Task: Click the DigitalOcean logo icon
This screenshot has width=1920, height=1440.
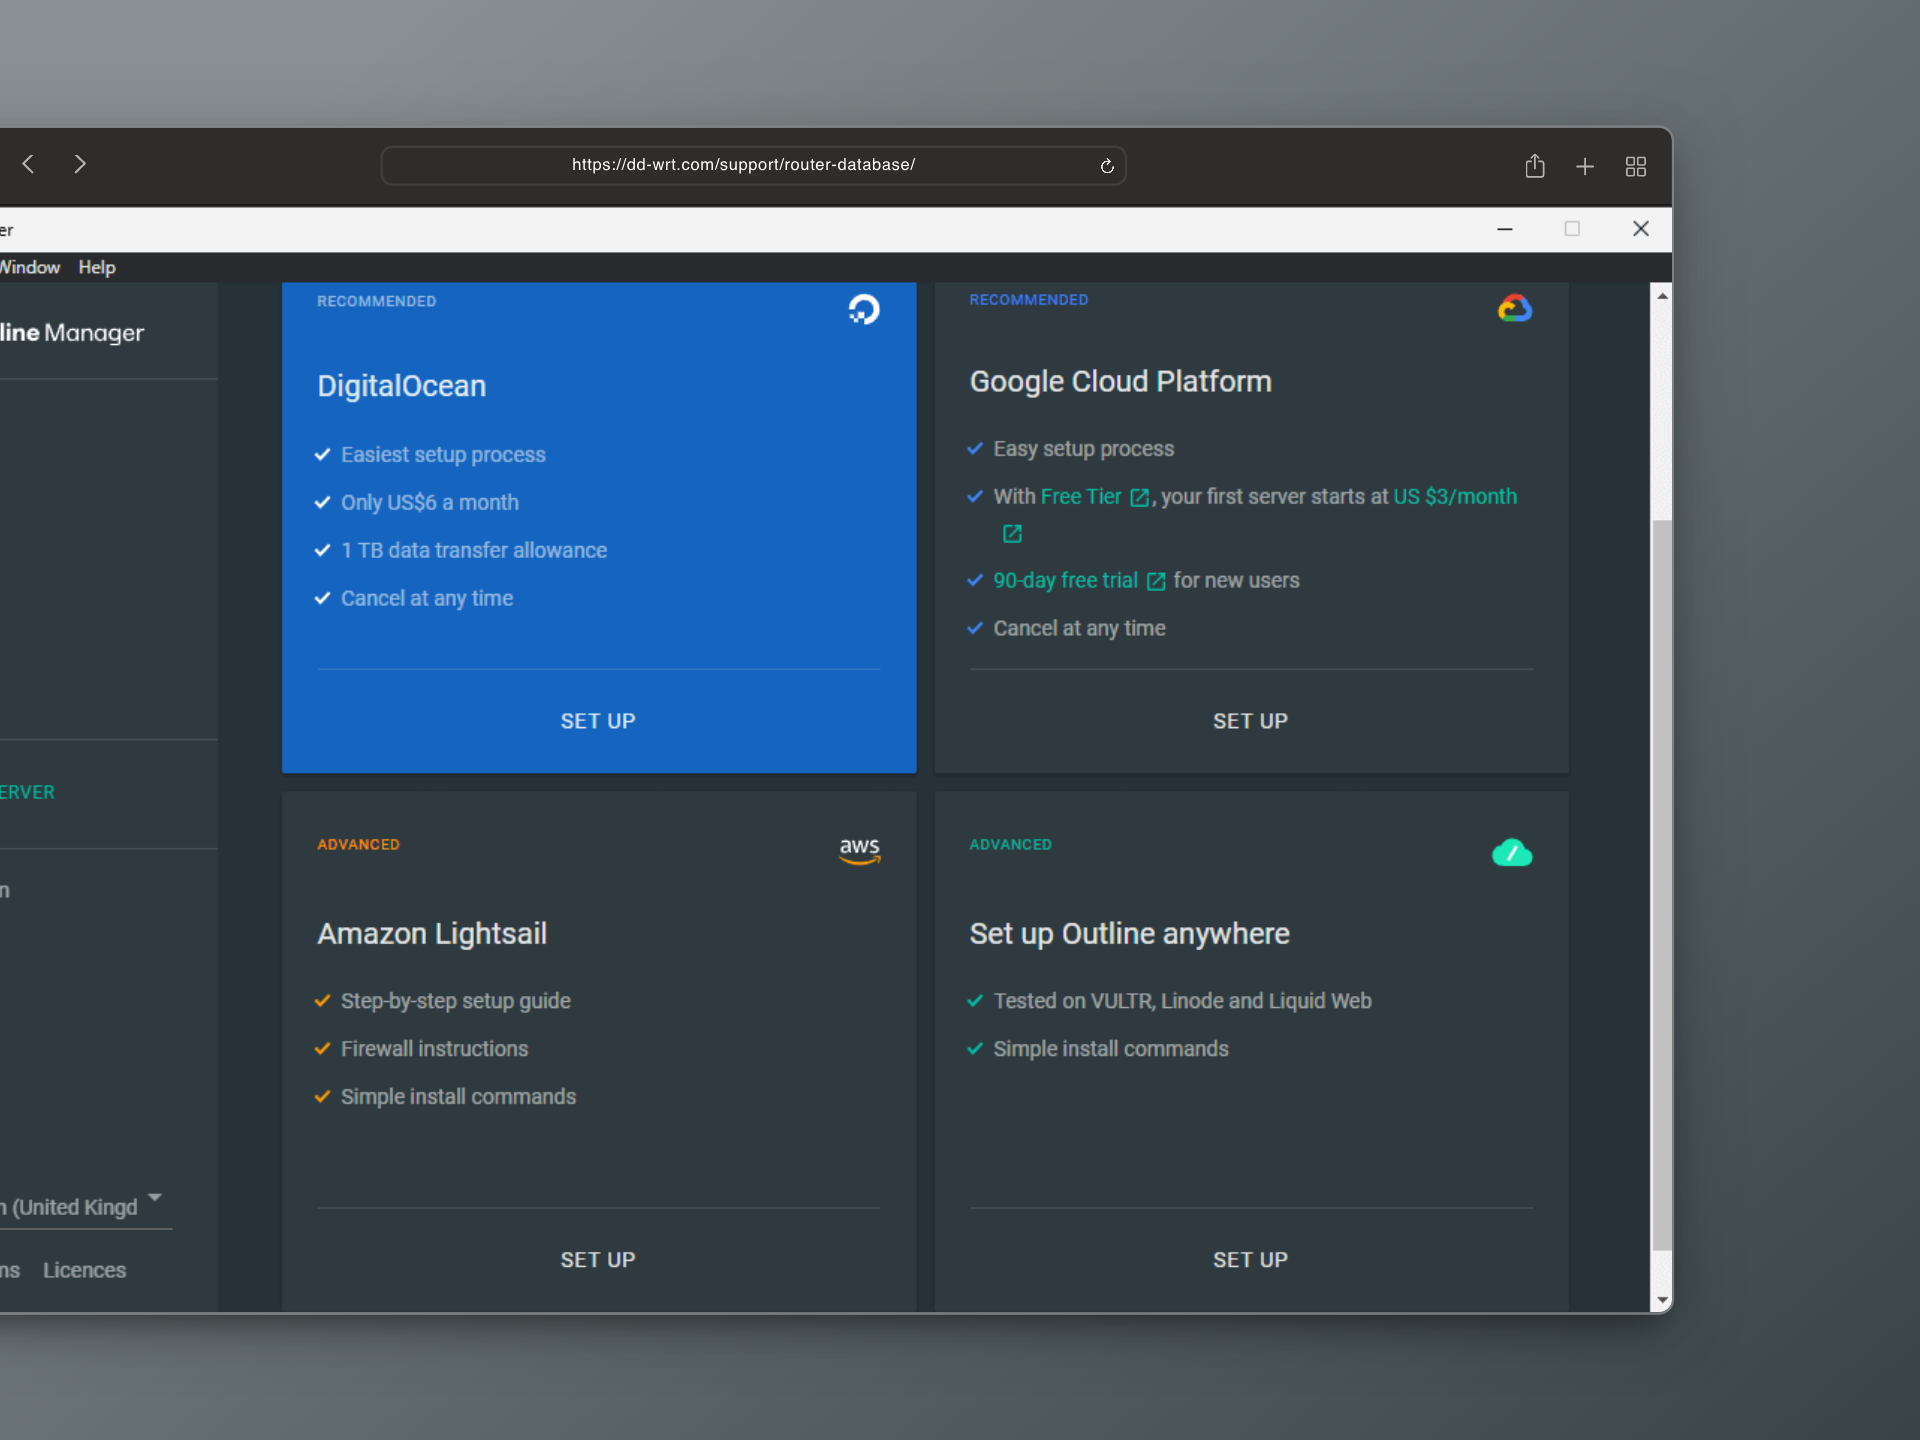Action: 864,310
